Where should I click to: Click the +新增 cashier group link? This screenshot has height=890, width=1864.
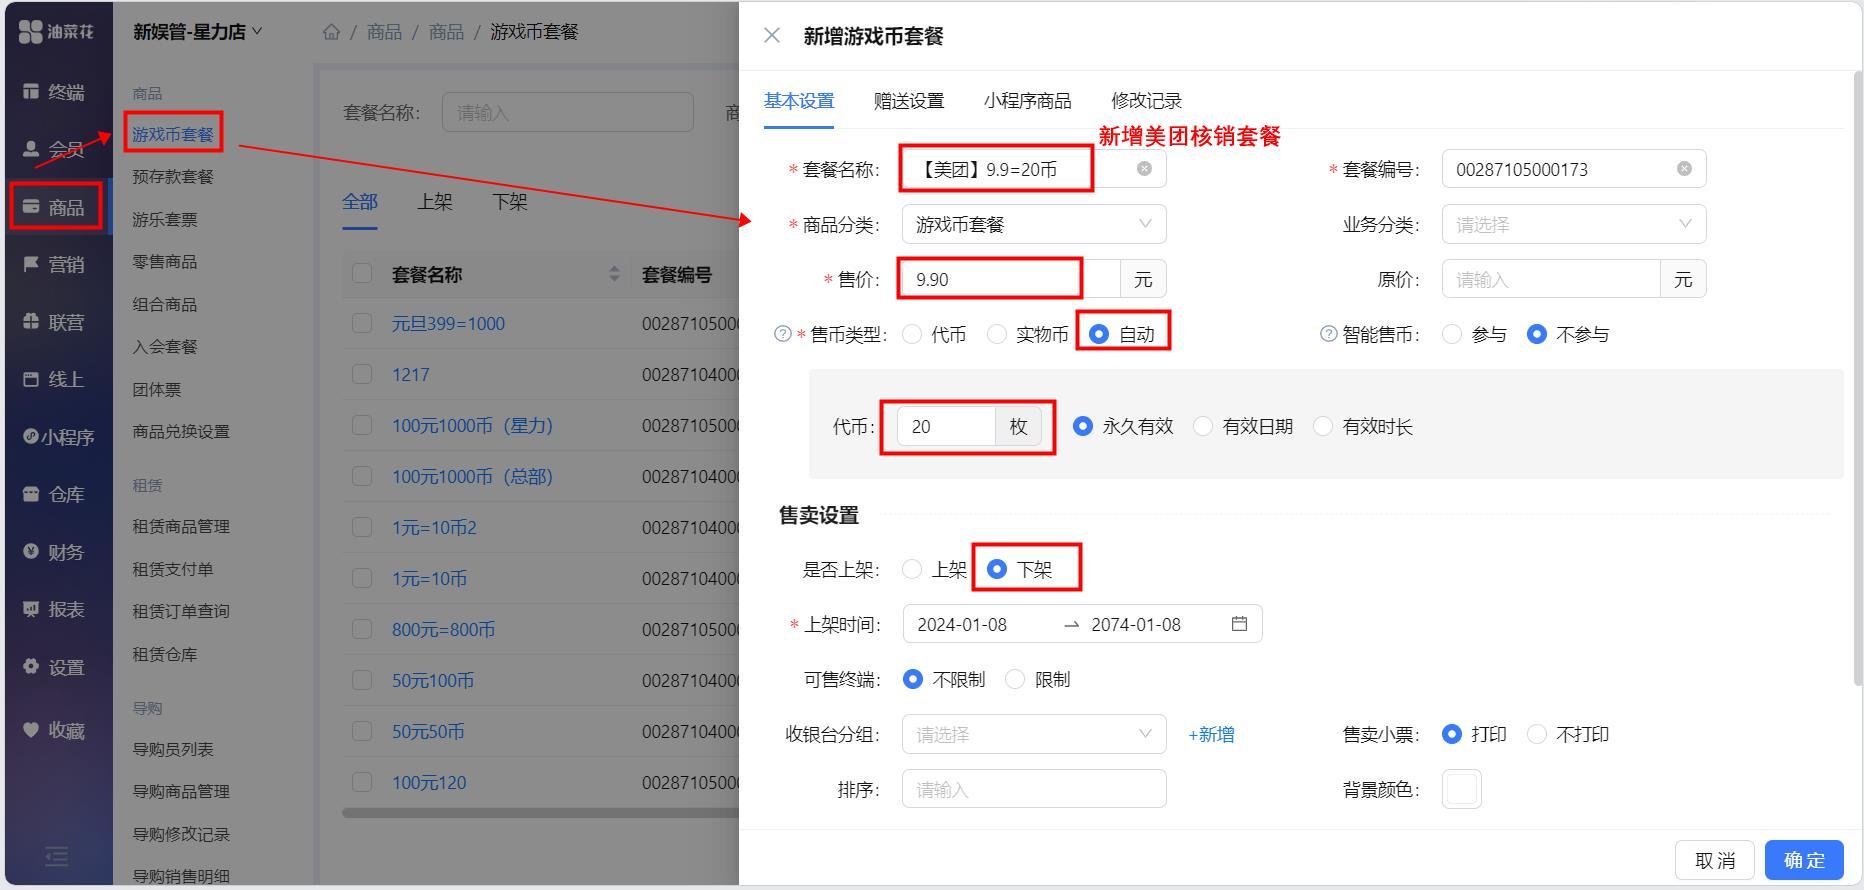pyautogui.click(x=1211, y=735)
